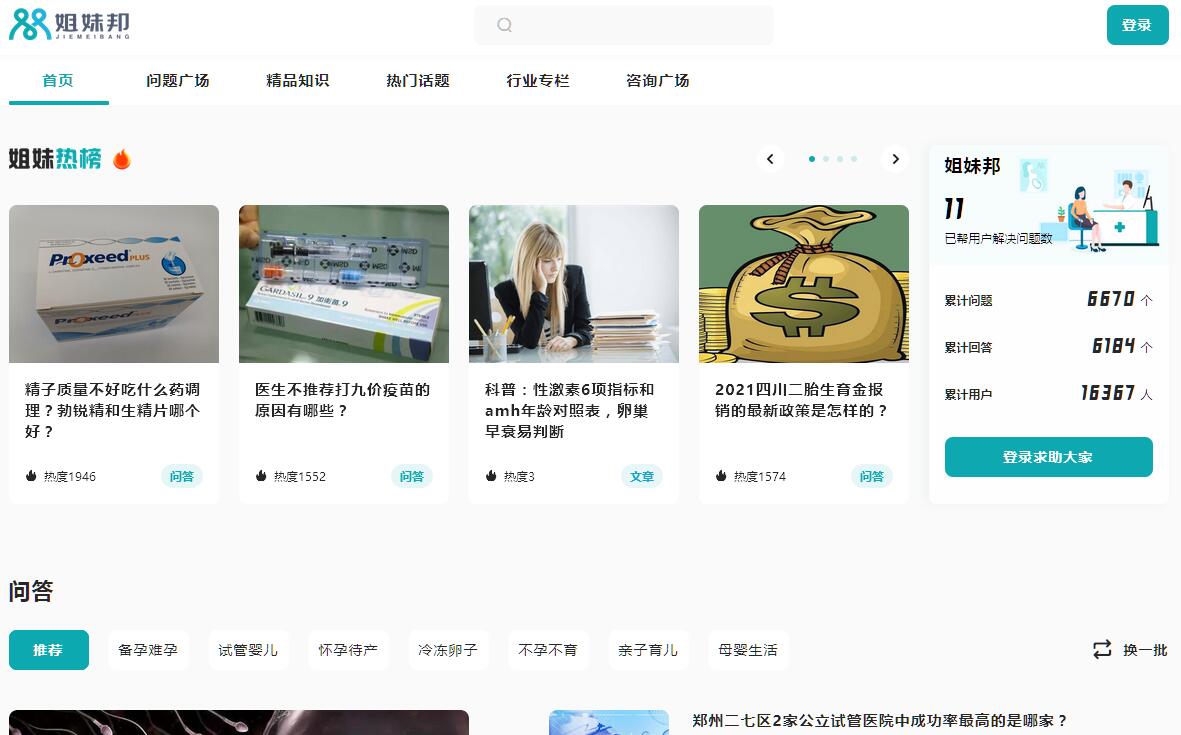1181x735 pixels.
Task: Click the 姐妹邦 logo icon
Action: point(30,25)
